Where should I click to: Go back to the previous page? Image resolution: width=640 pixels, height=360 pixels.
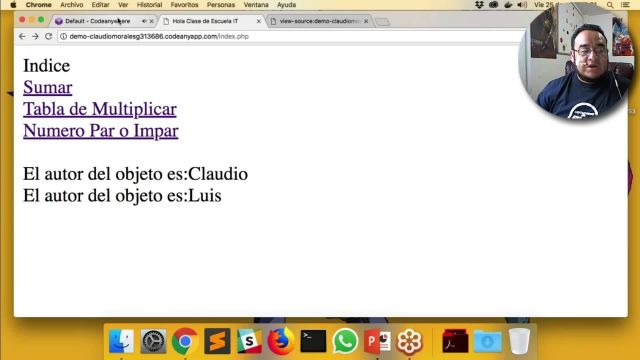pos(22,36)
